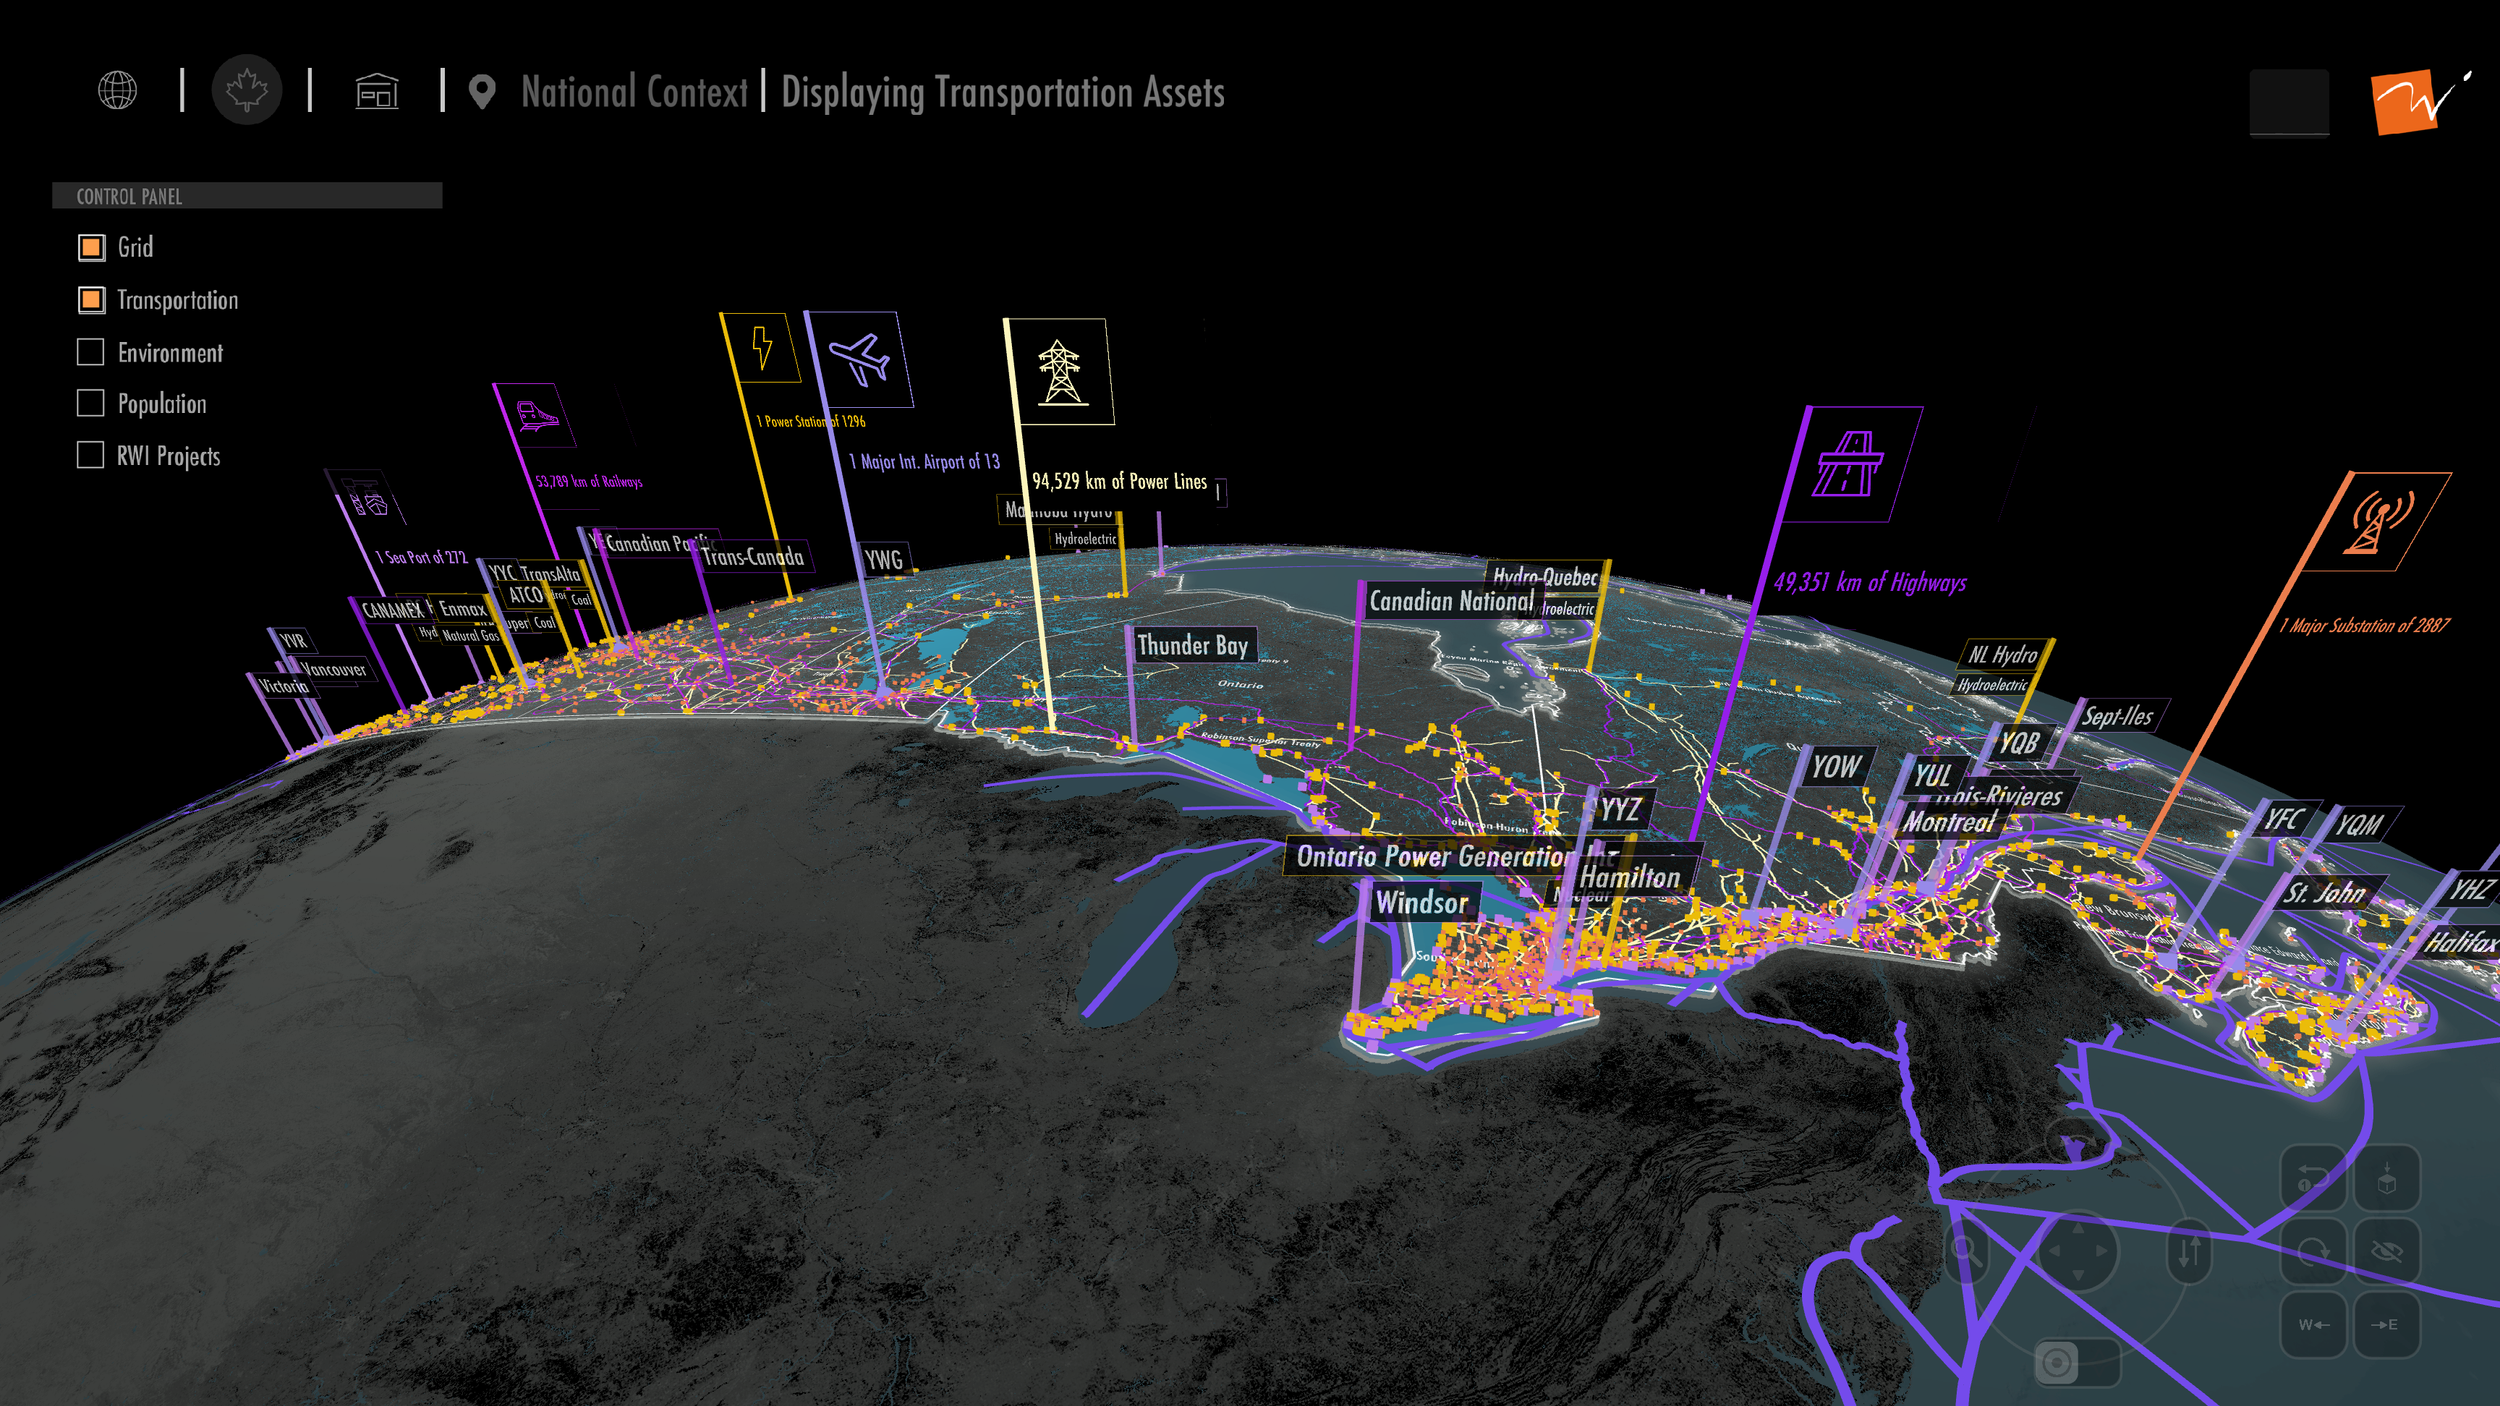Image resolution: width=2500 pixels, height=1406 pixels.
Task: Enable the Environment layer checkbox
Action: [91, 352]
